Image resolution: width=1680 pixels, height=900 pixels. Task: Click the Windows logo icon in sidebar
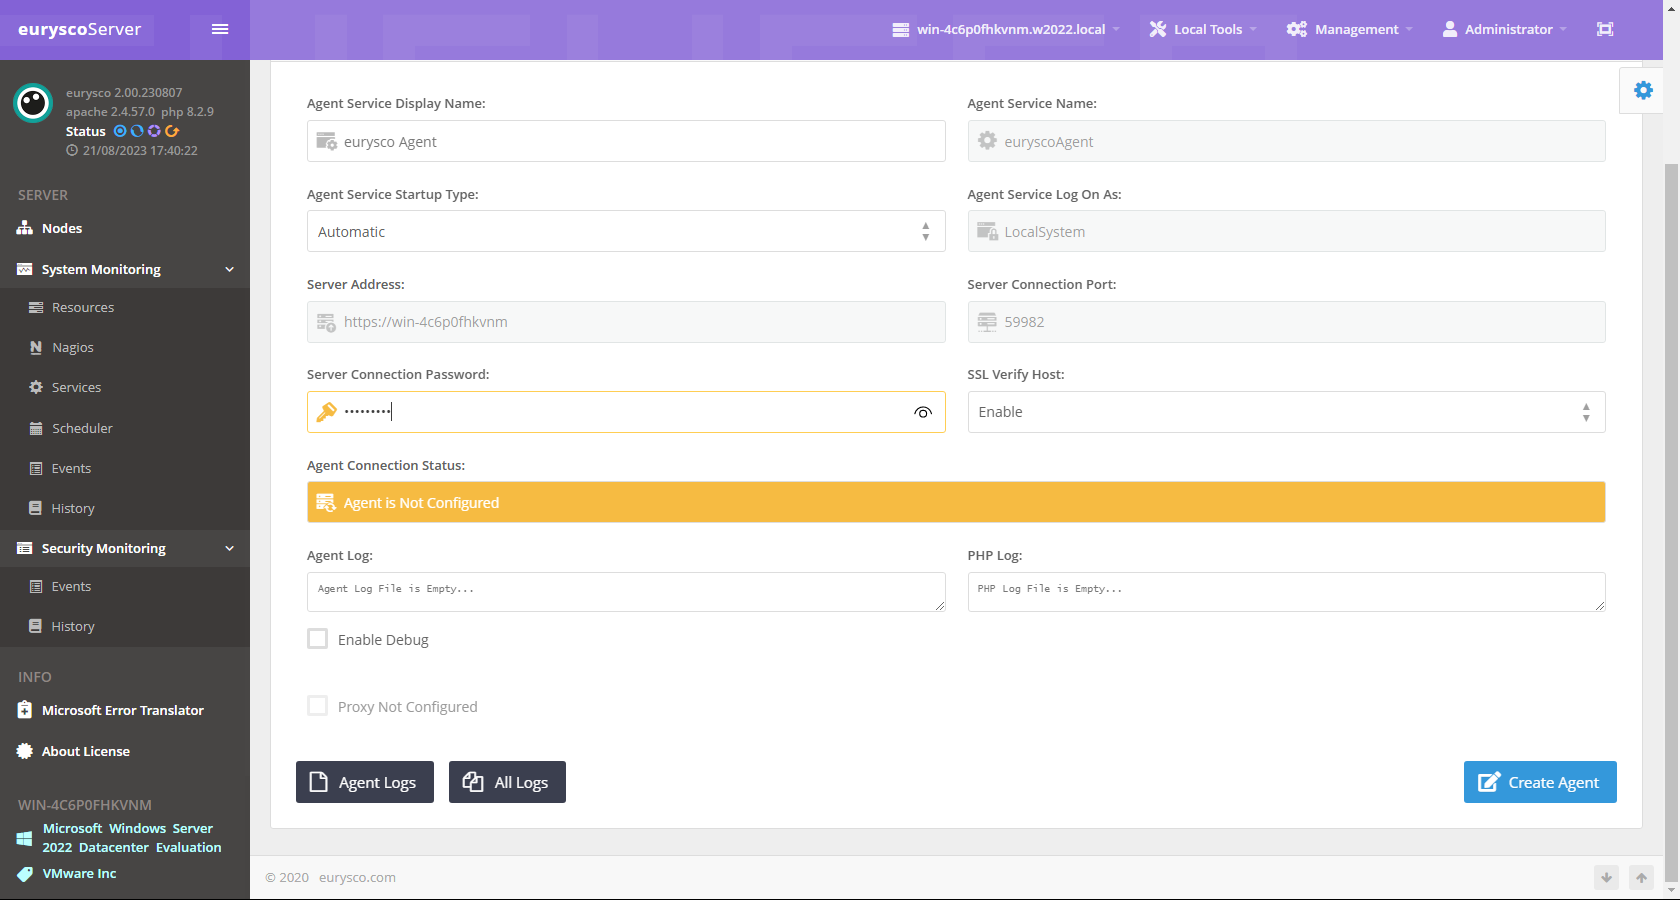coord(24,838)
